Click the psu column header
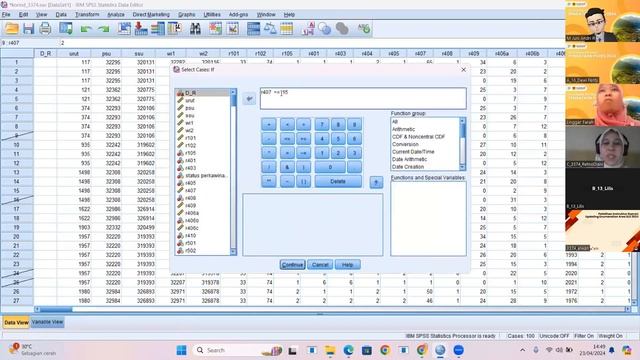Viewport: 640px width, 360px height. [106, 53]
